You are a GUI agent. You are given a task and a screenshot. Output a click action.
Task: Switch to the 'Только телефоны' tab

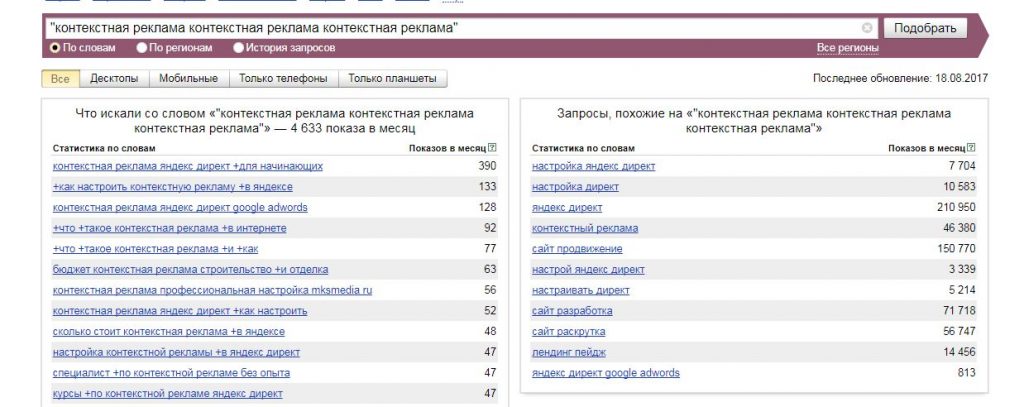(283, 79)
